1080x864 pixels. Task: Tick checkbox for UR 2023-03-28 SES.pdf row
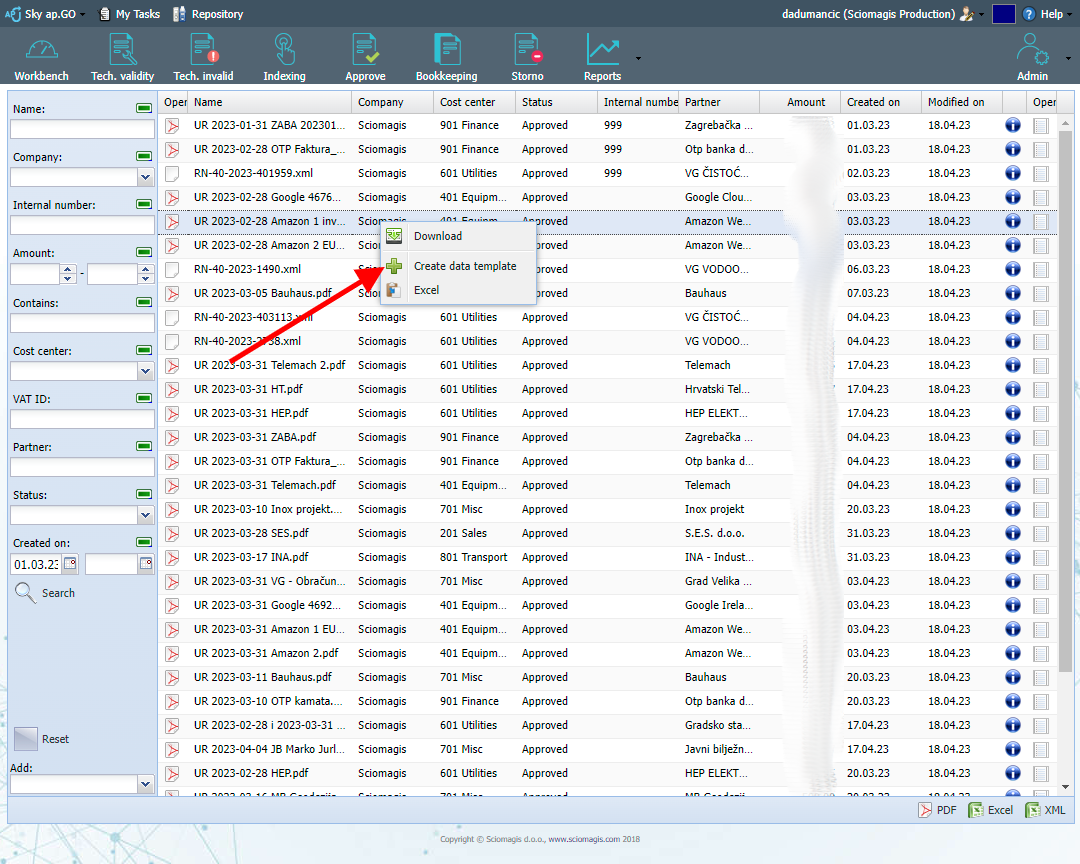(x=1041, y=533)
